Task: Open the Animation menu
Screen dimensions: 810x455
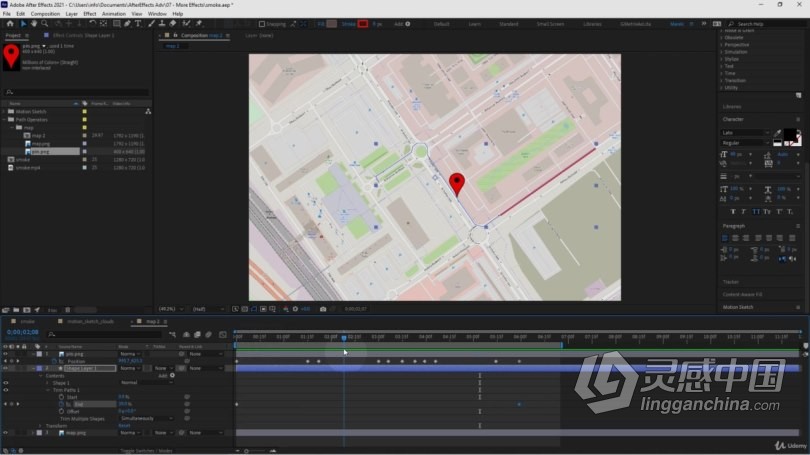Action: pos(114,14)
